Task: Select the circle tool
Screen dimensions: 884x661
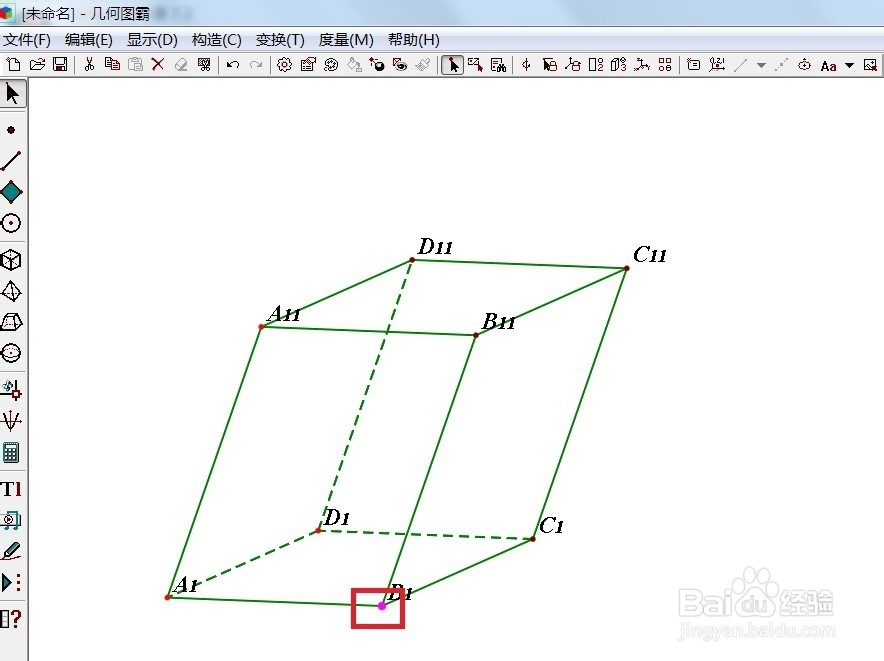Action: tap(11, 223)
